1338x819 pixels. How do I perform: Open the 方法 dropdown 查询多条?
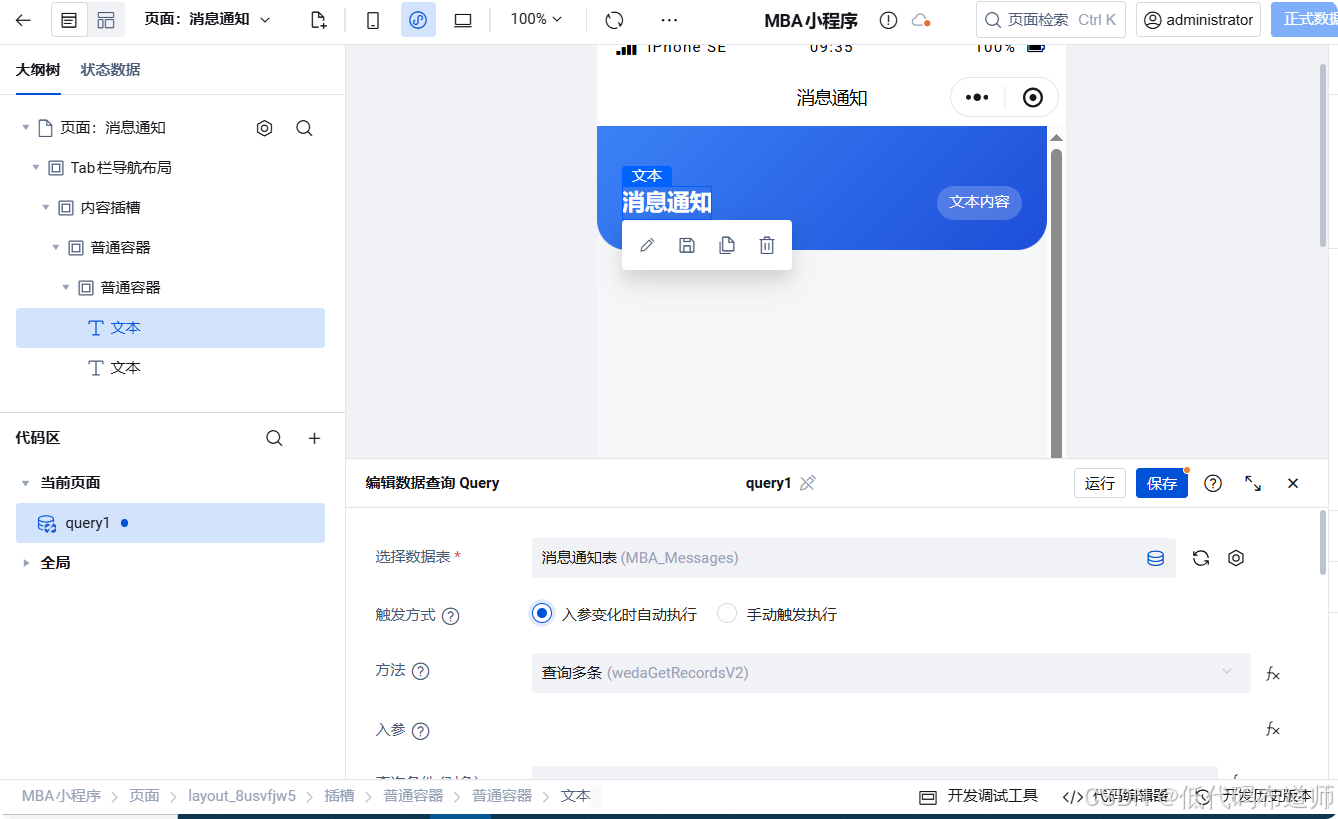coord(891,673)
